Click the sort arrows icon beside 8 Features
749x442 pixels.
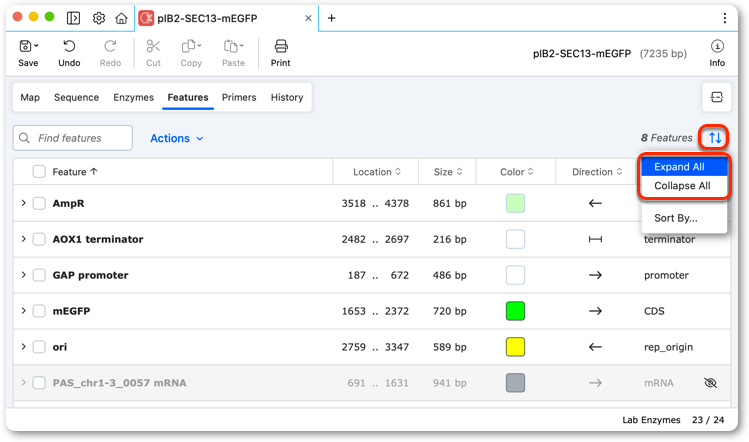click(715, 138)
